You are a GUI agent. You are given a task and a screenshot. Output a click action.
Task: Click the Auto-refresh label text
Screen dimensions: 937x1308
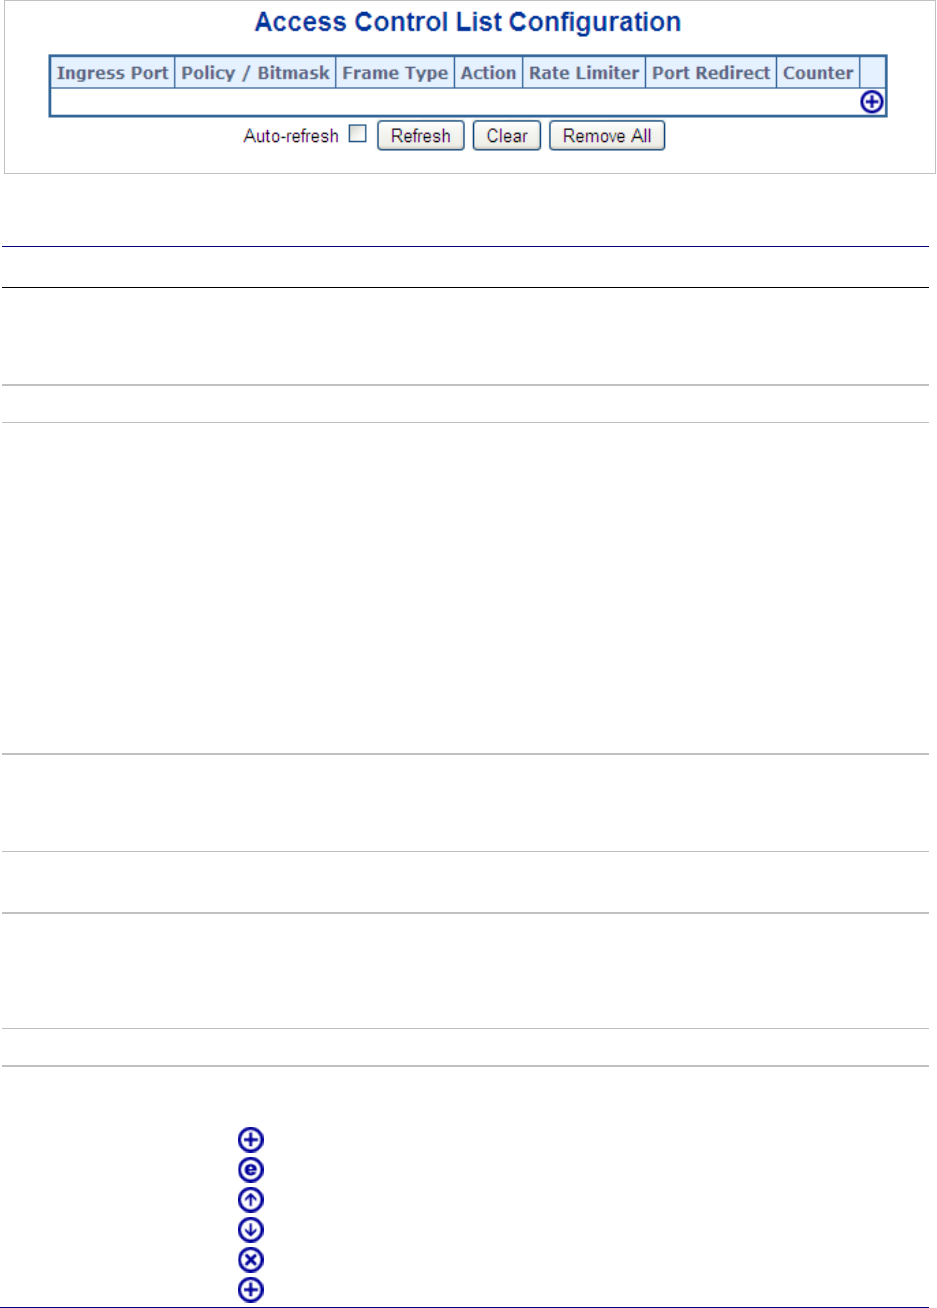coord(291,136)
